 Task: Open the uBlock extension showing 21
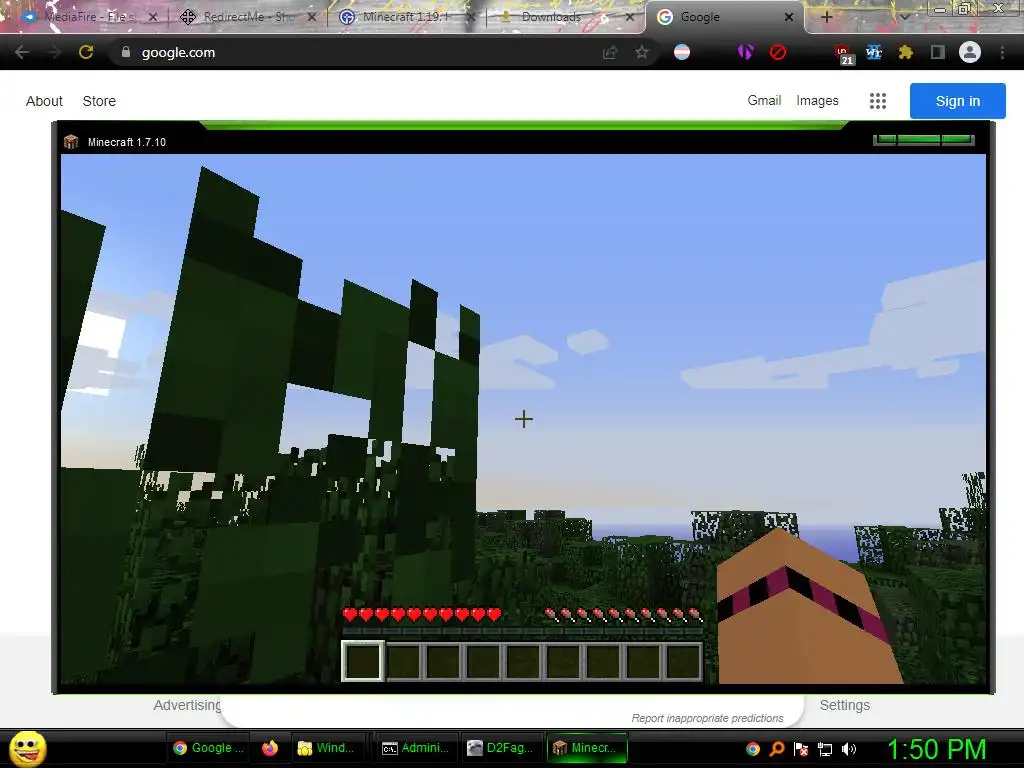point(843,54)
